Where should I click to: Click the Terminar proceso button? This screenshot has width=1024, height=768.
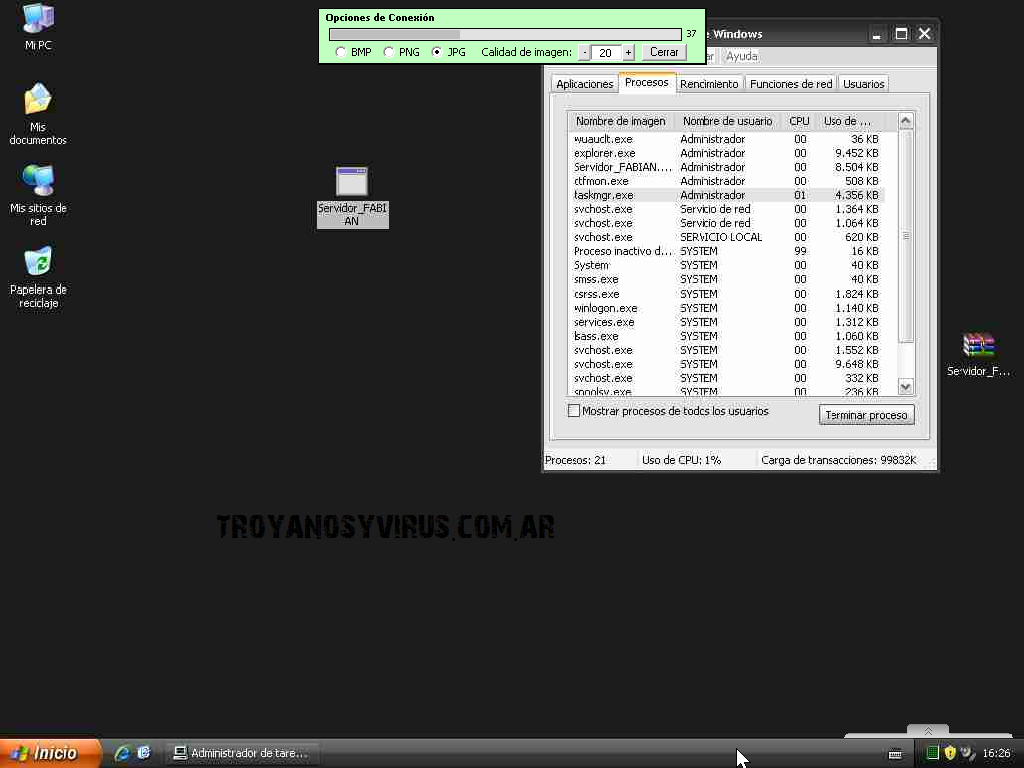tap(867, 415)
